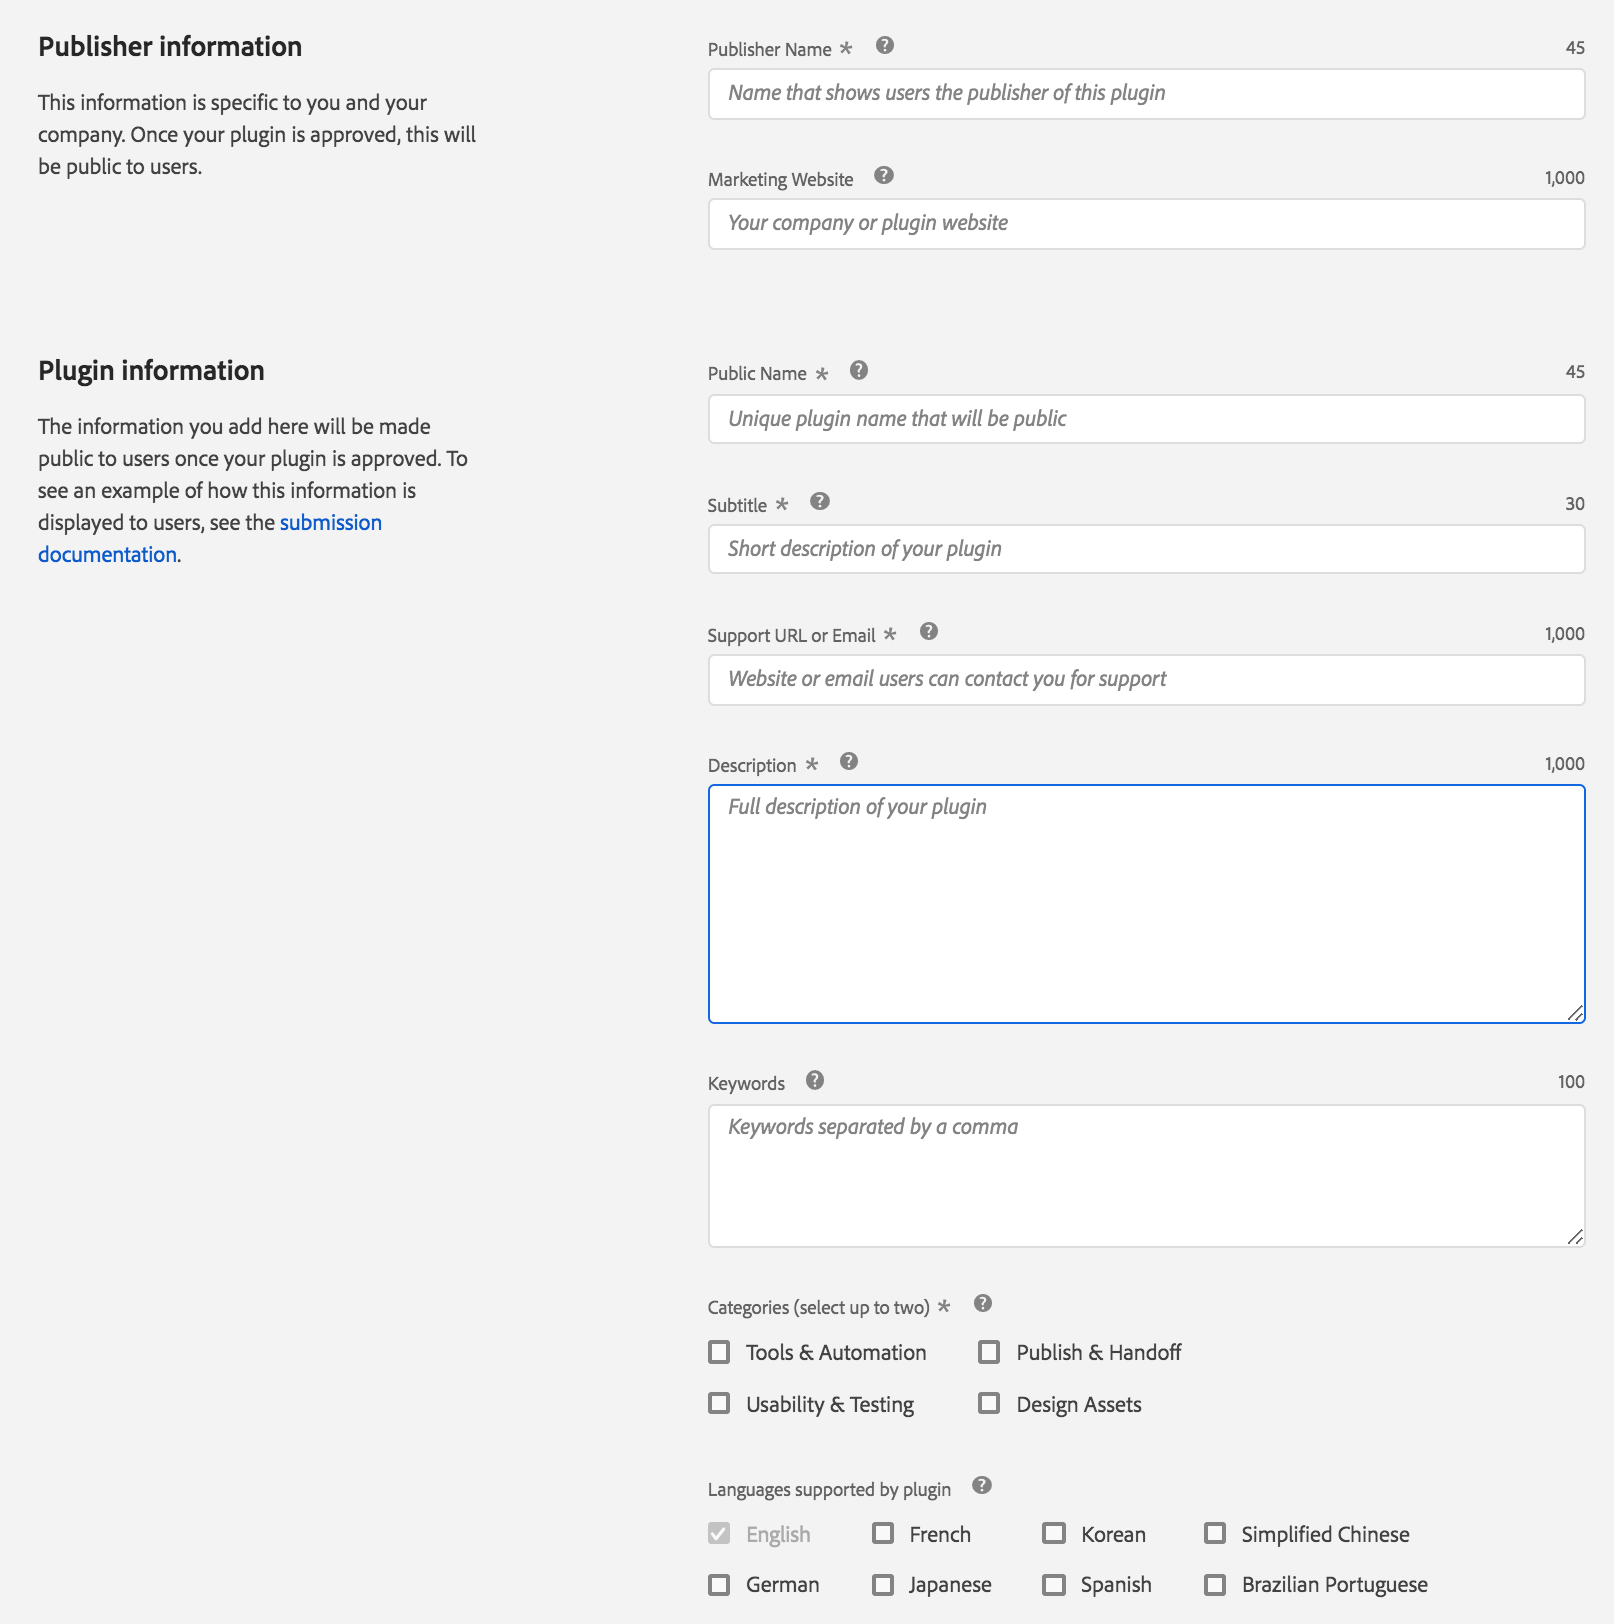Click the help icon beside Publisher Name
Viewport: 1614px width, 1624px height.
point(885,46)
